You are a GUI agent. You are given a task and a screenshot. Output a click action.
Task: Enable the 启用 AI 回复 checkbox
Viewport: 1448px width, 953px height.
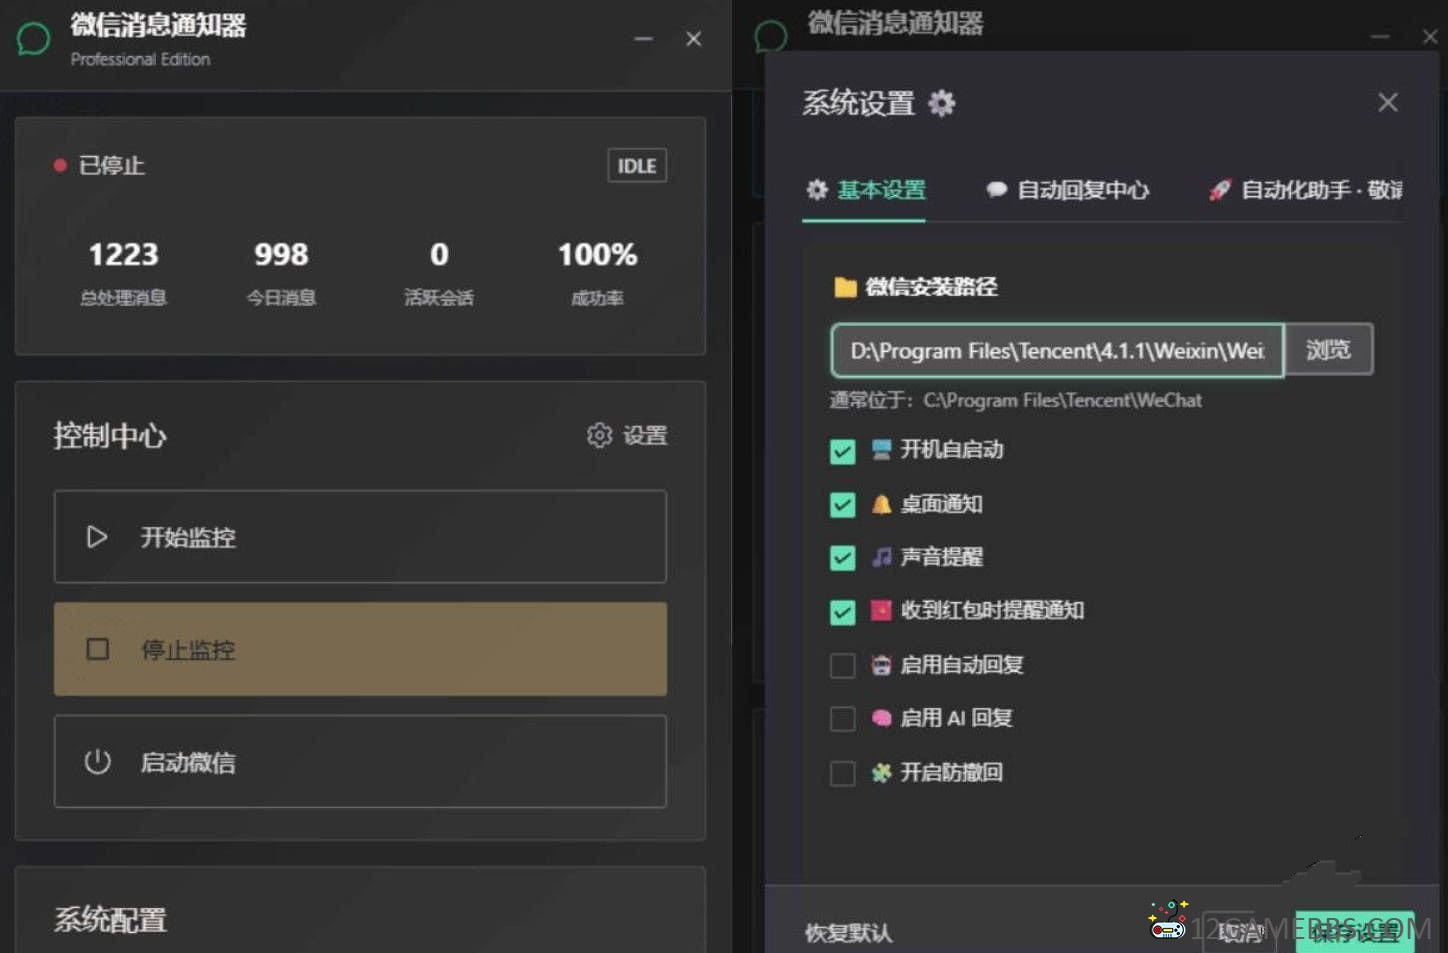[842, 719]
